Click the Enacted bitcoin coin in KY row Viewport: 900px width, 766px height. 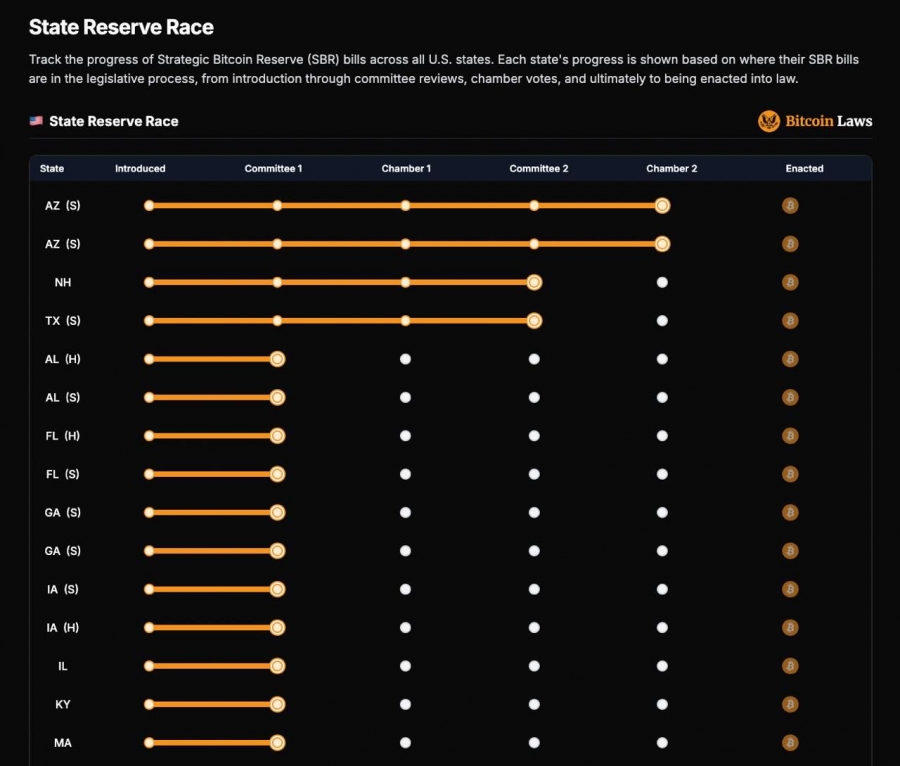pyautogui.click(x=790, y=704)
